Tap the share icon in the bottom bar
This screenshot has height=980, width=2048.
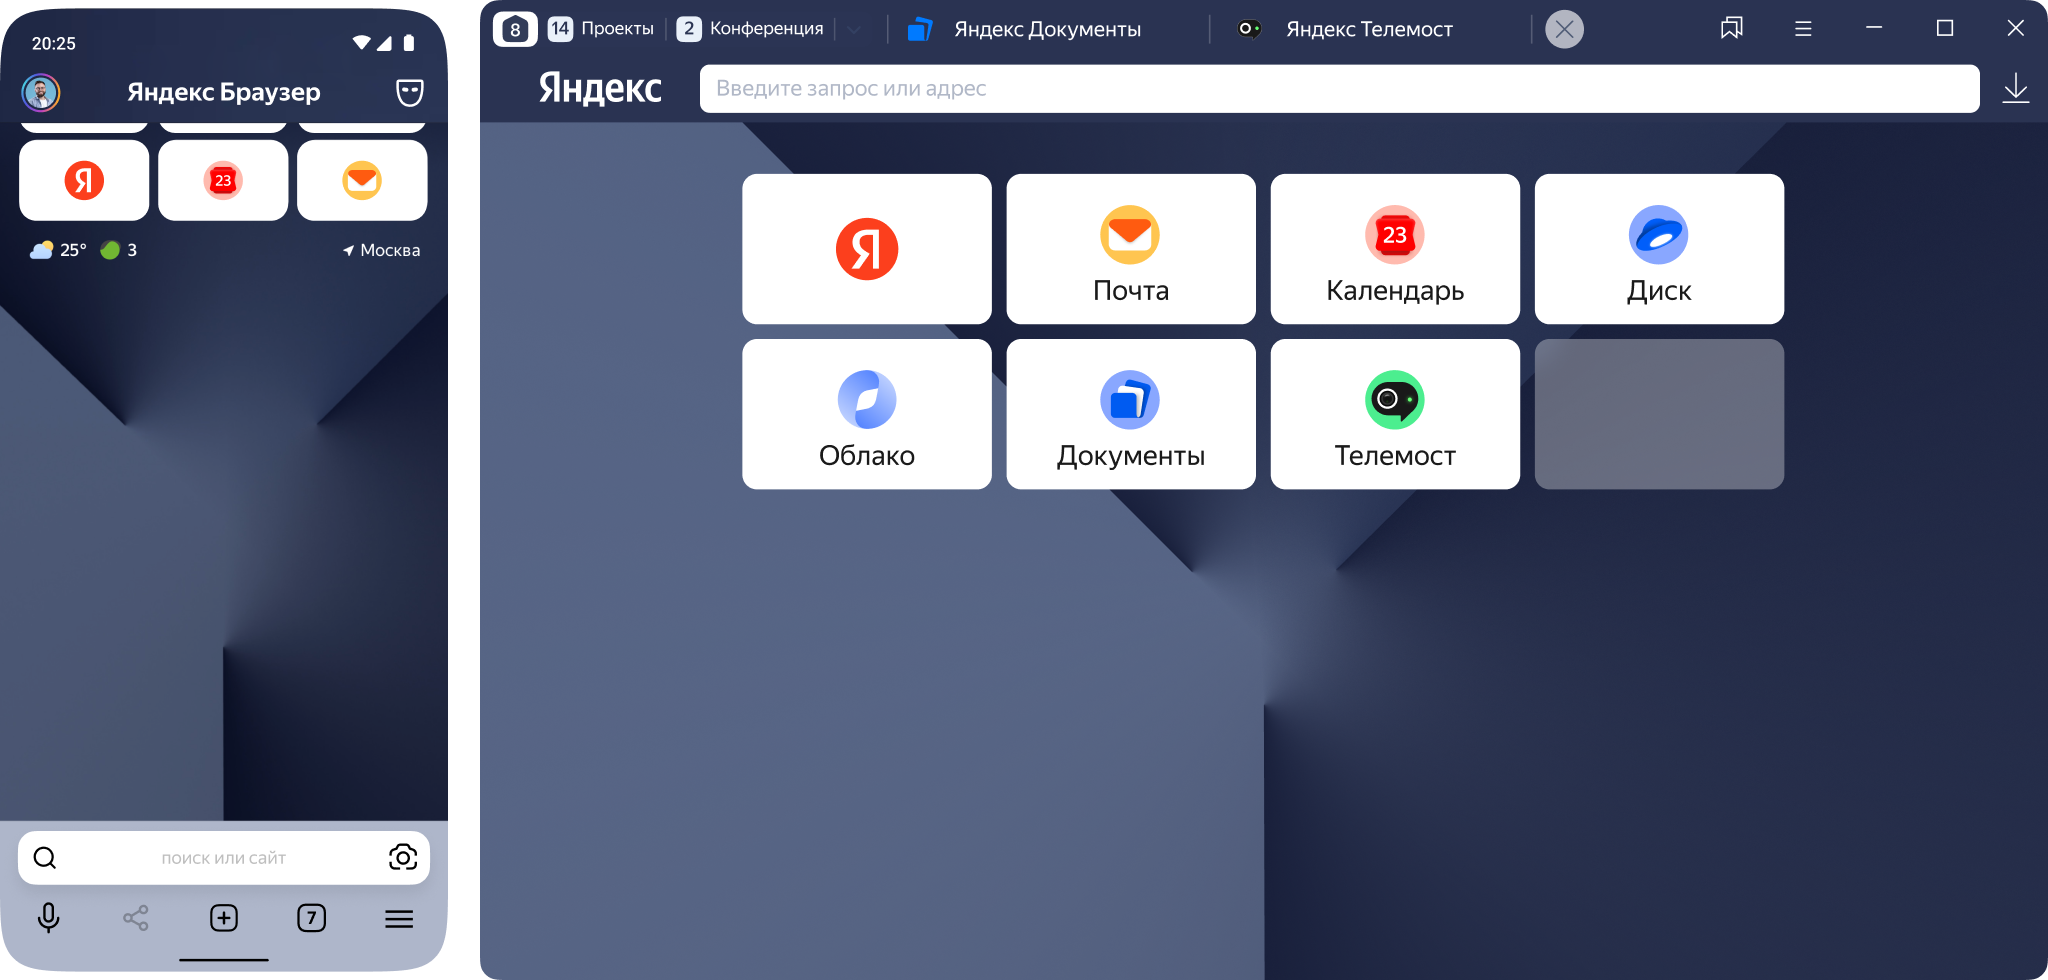[136, 918]
